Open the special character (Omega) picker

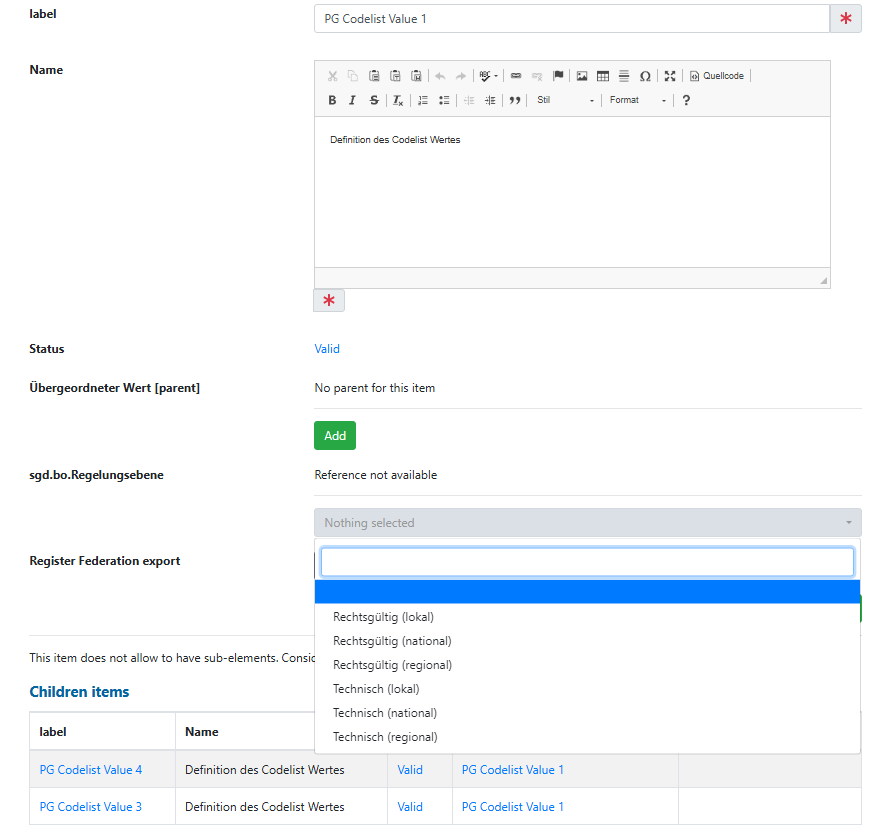coord(645,76)
